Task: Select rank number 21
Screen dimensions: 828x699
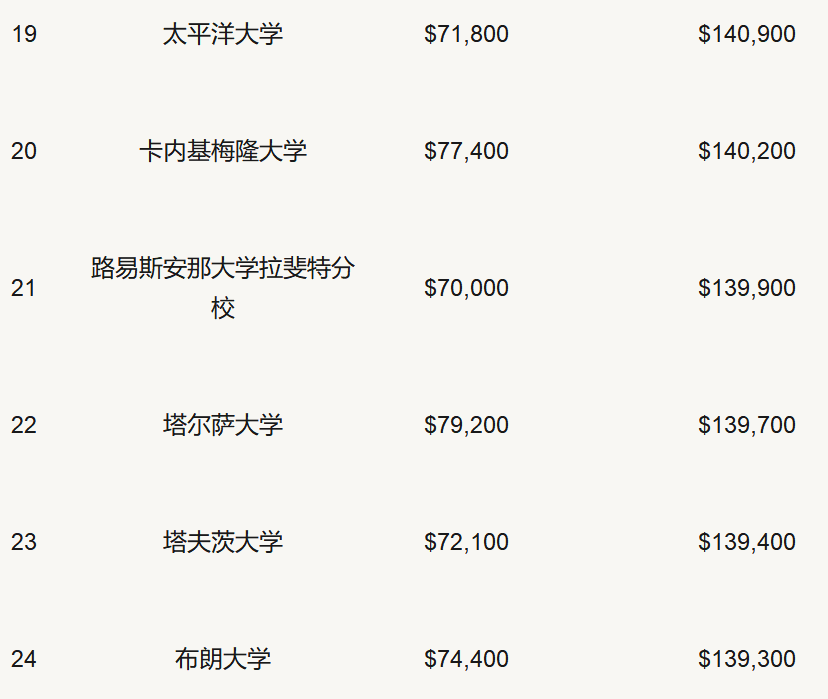Action: coord(24,289)
